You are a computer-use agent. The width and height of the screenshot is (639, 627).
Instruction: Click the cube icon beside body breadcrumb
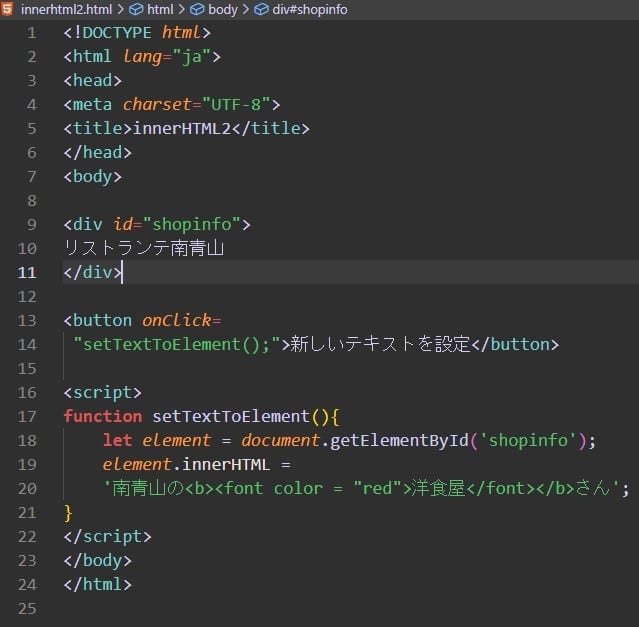tap(197, 9)
